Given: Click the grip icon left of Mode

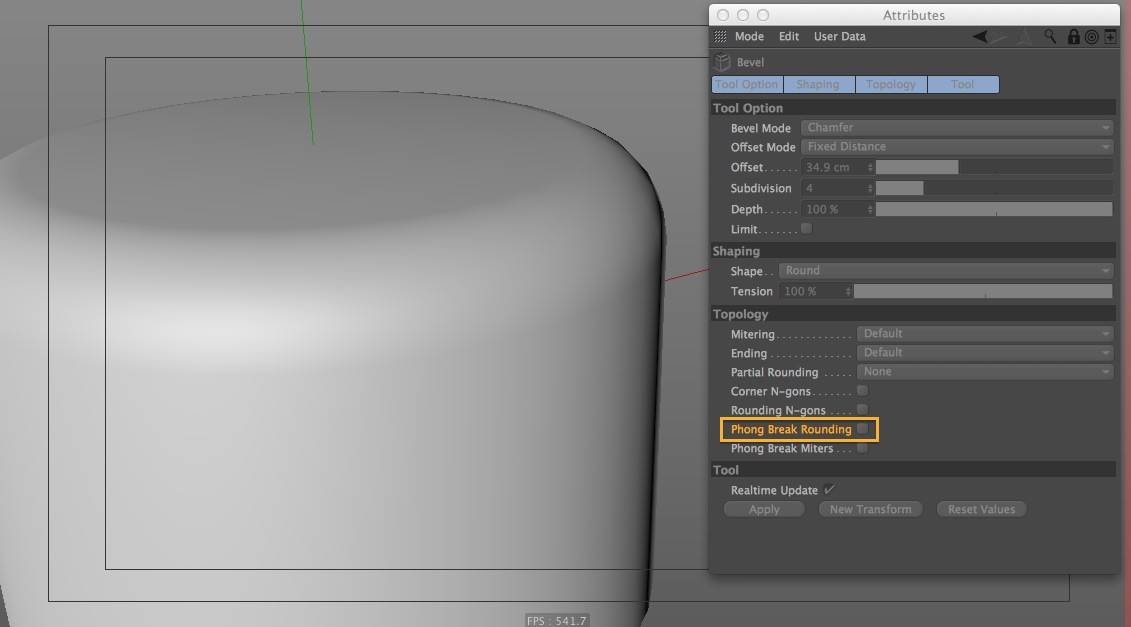Looking at the screenshot, I should click(720, 37).
